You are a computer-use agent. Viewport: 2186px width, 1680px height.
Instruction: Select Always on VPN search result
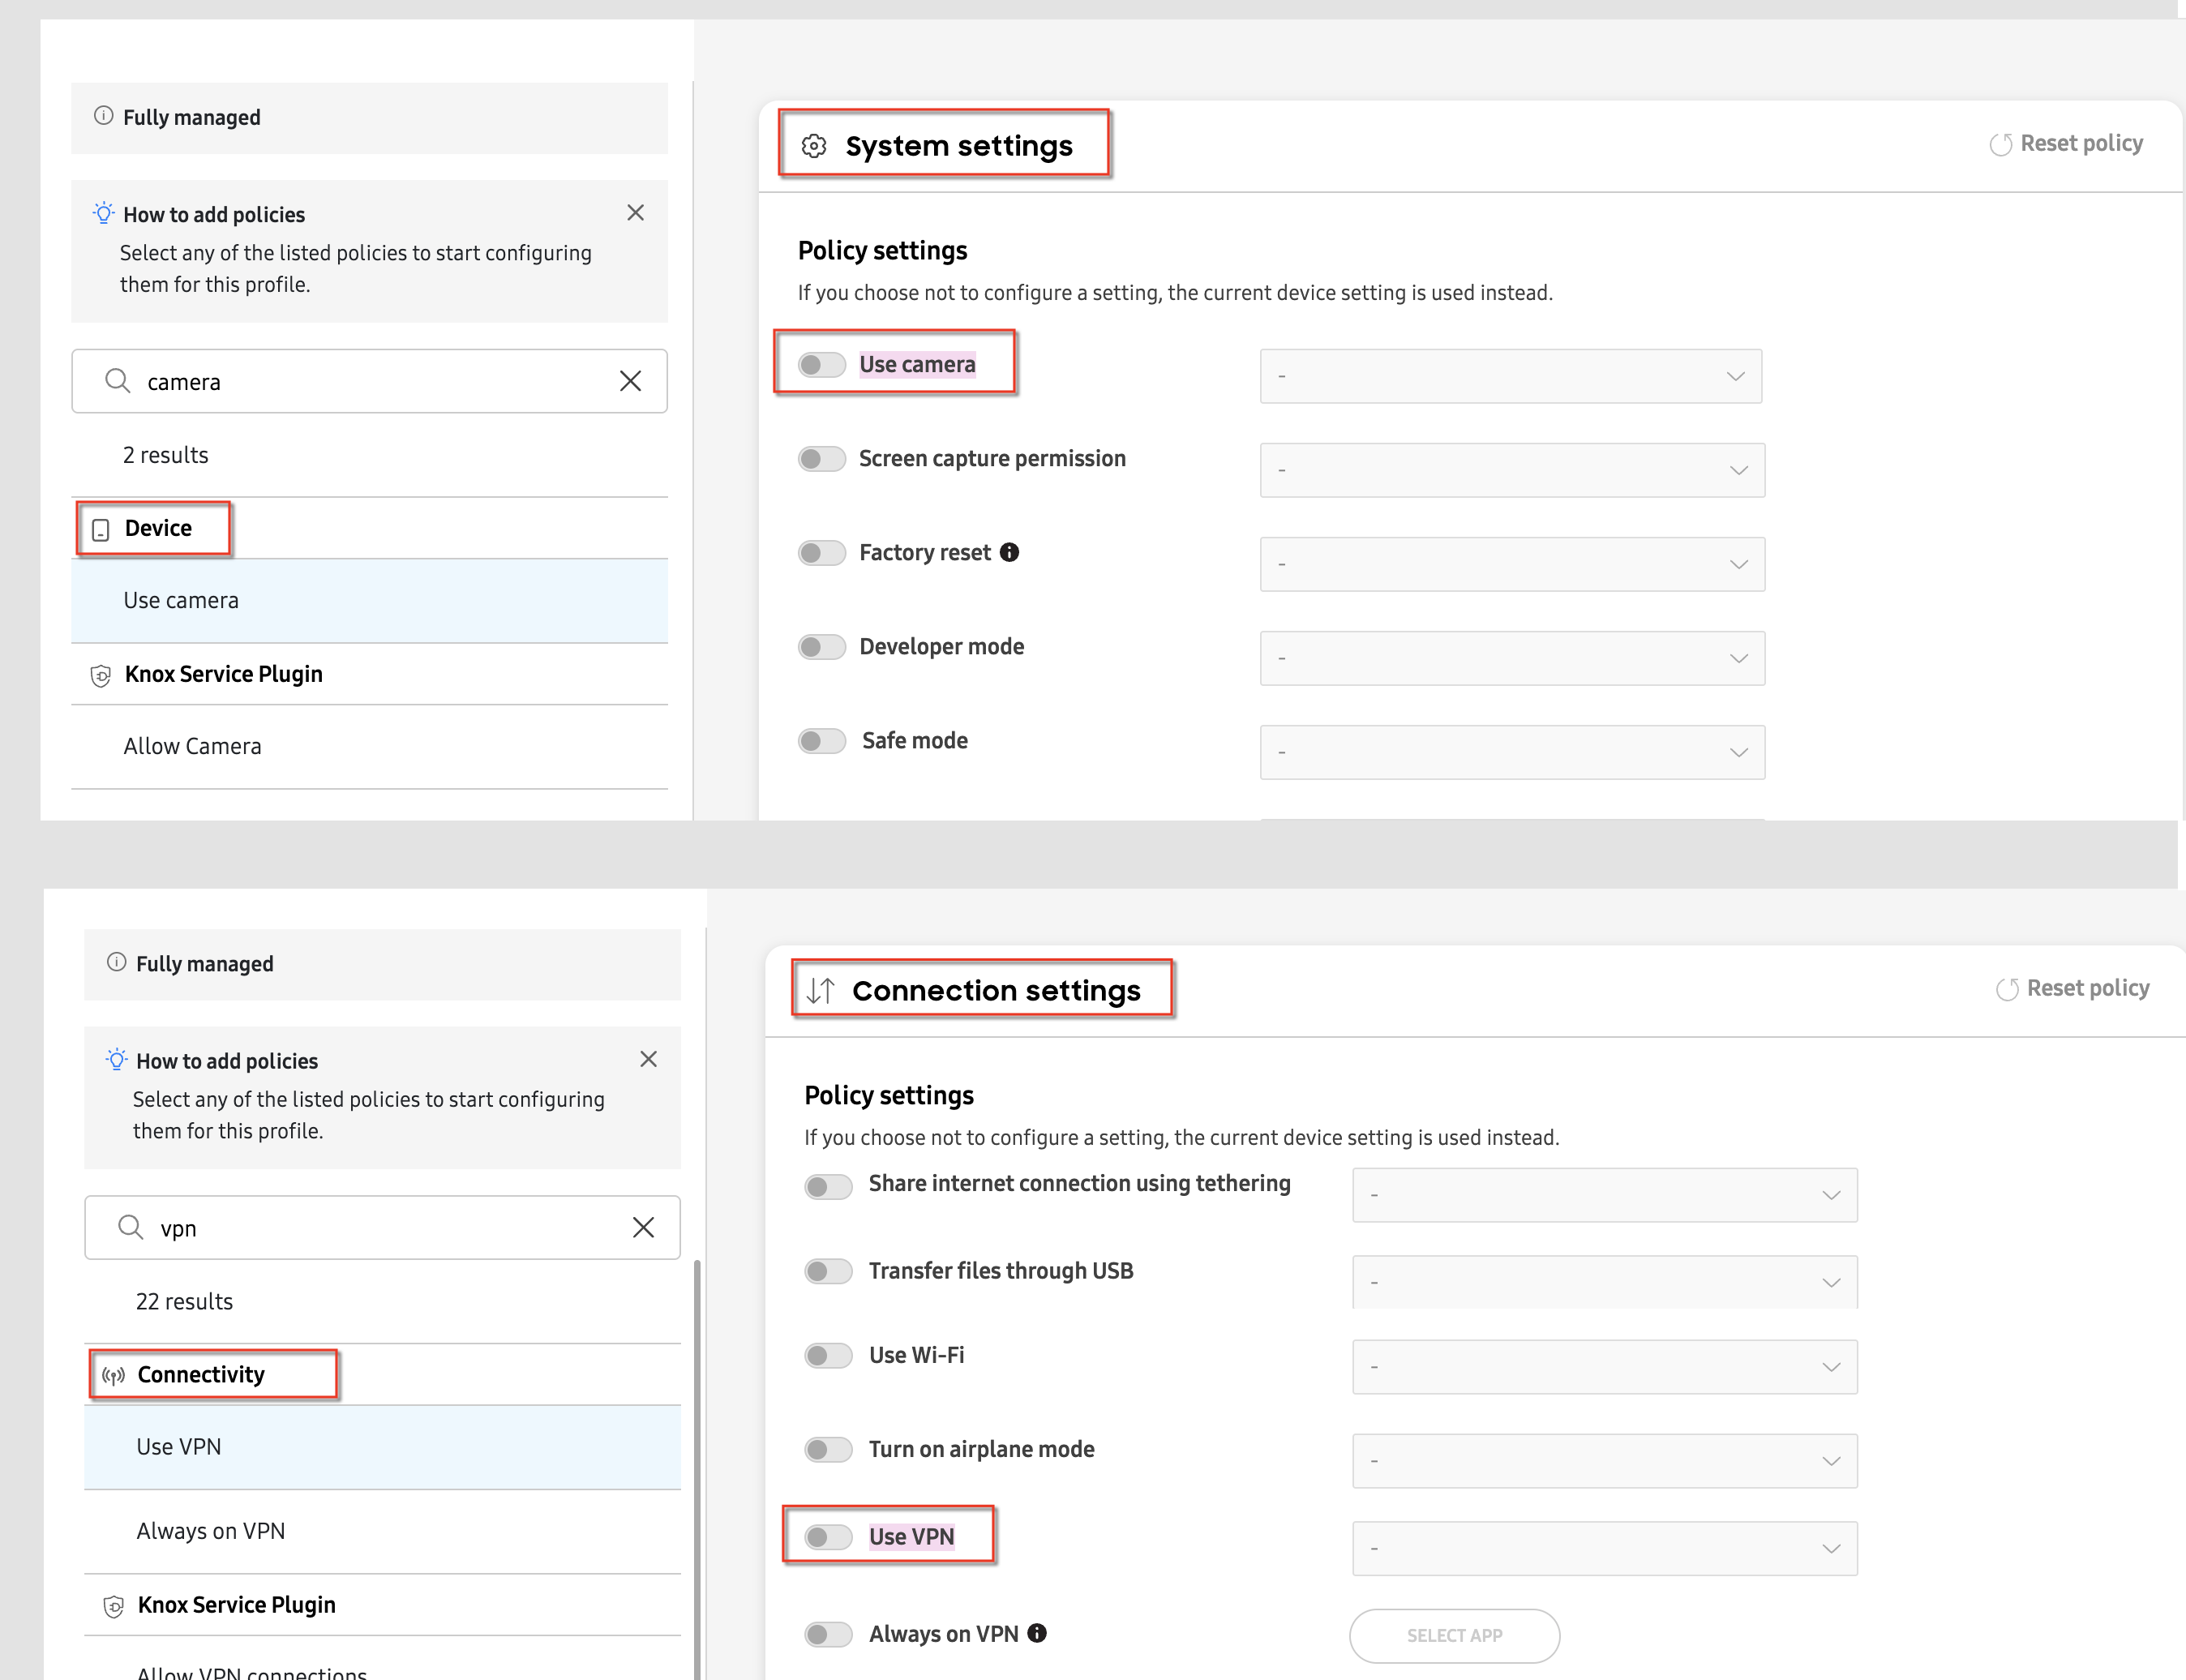[x=382, y=1531]
